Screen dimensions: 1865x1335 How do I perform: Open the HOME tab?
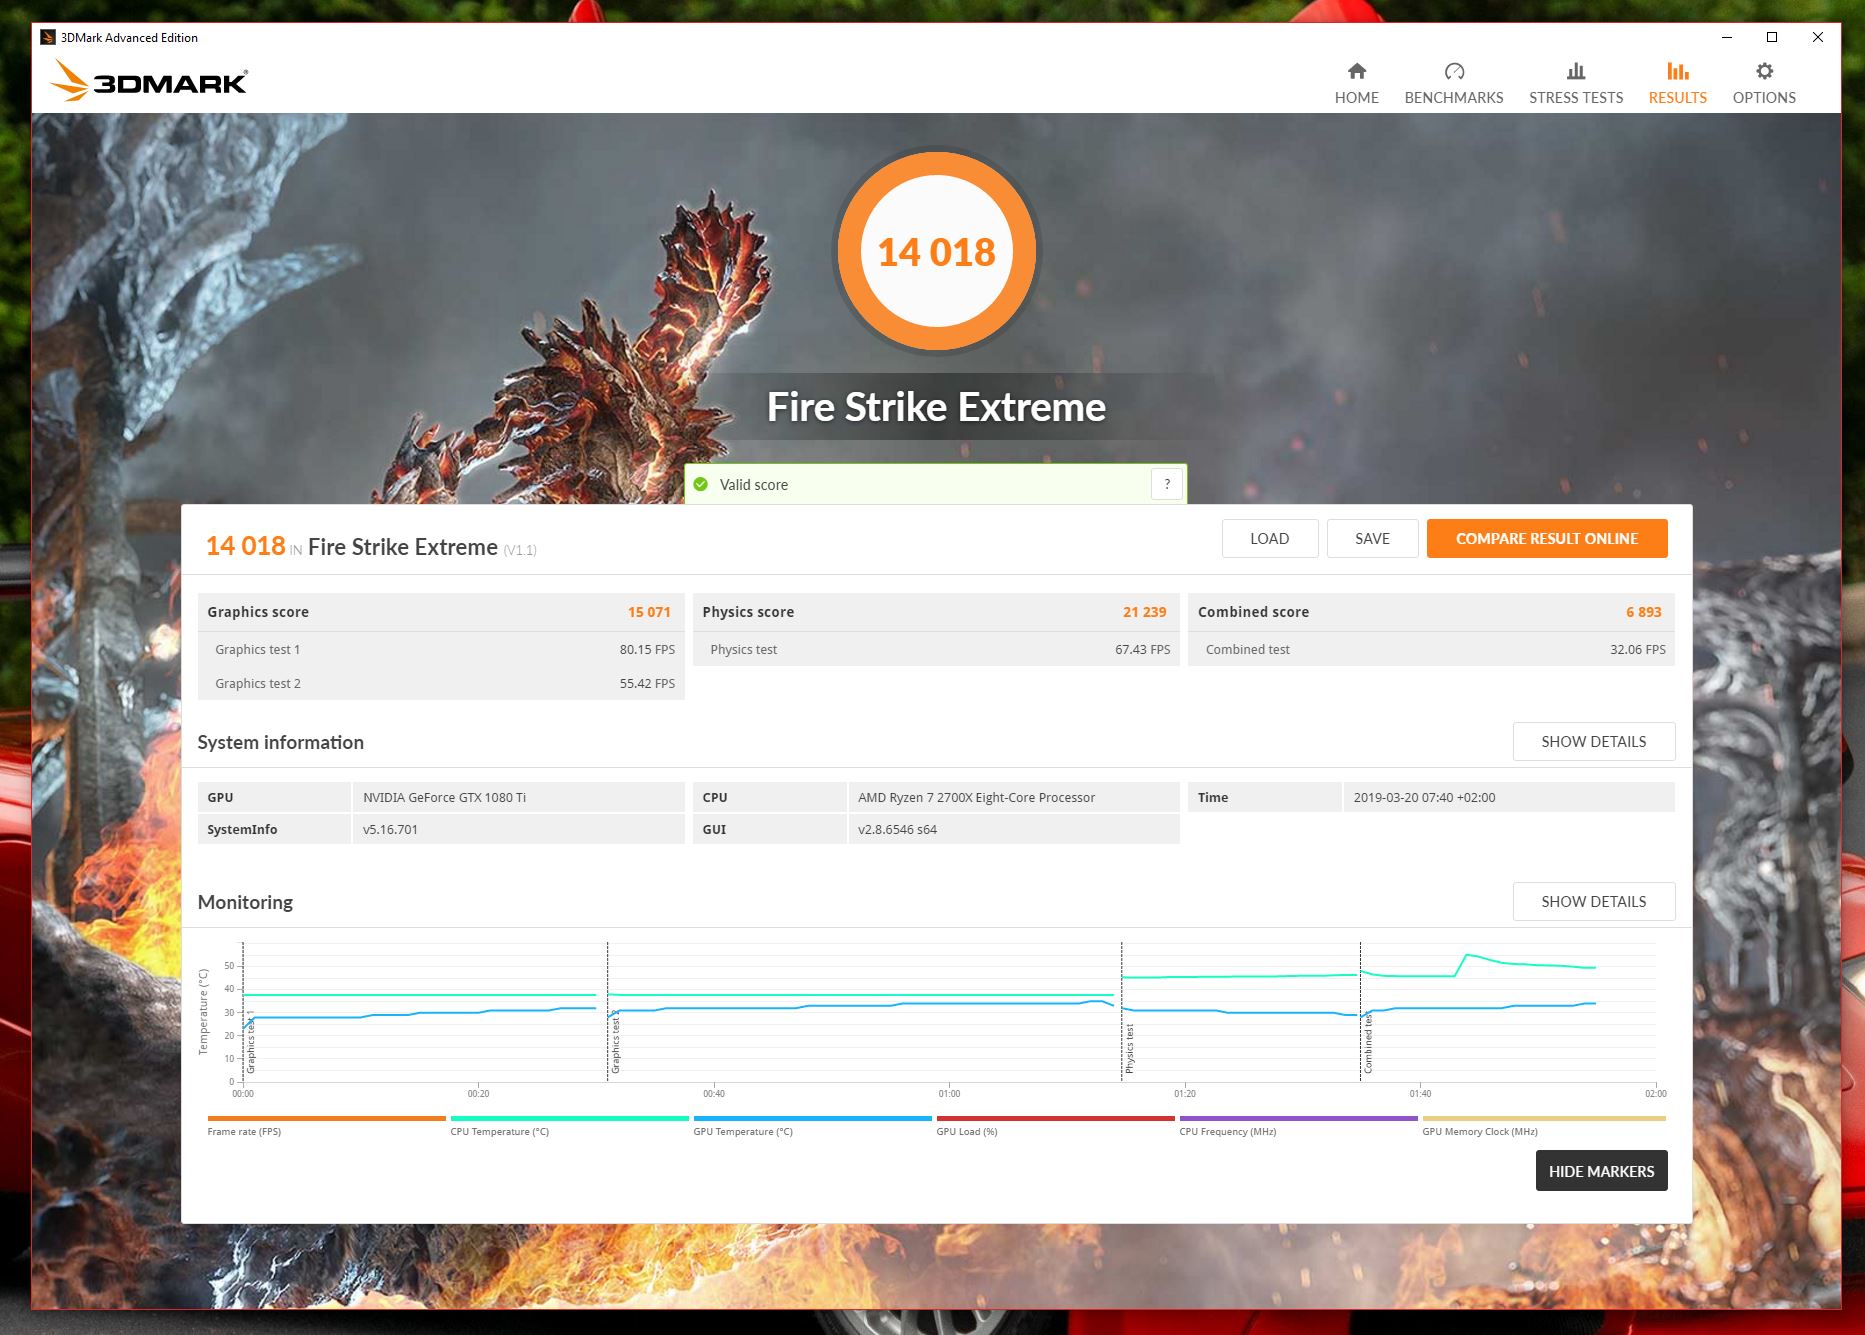[1356, 83]
